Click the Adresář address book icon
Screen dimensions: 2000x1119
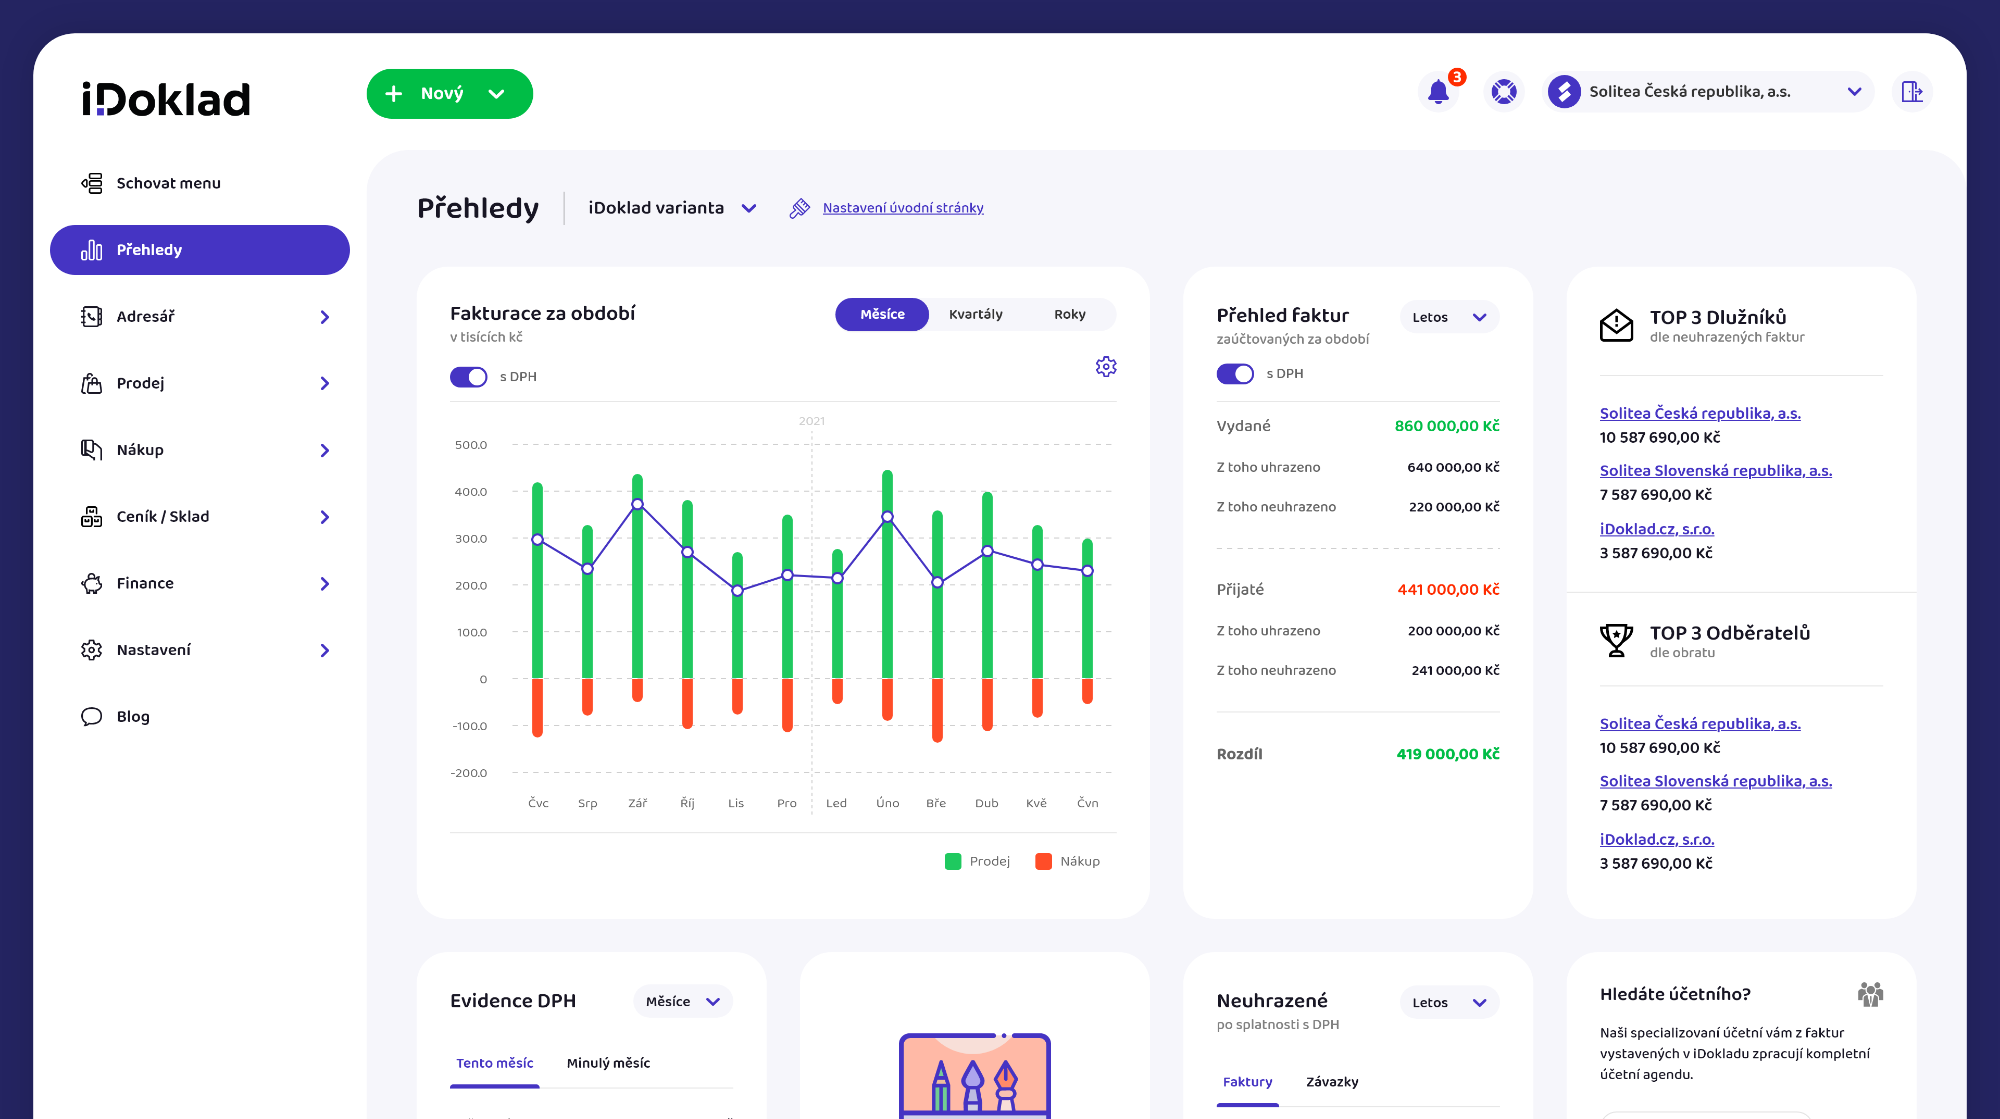pyautogui.click(x=92, y=317)
